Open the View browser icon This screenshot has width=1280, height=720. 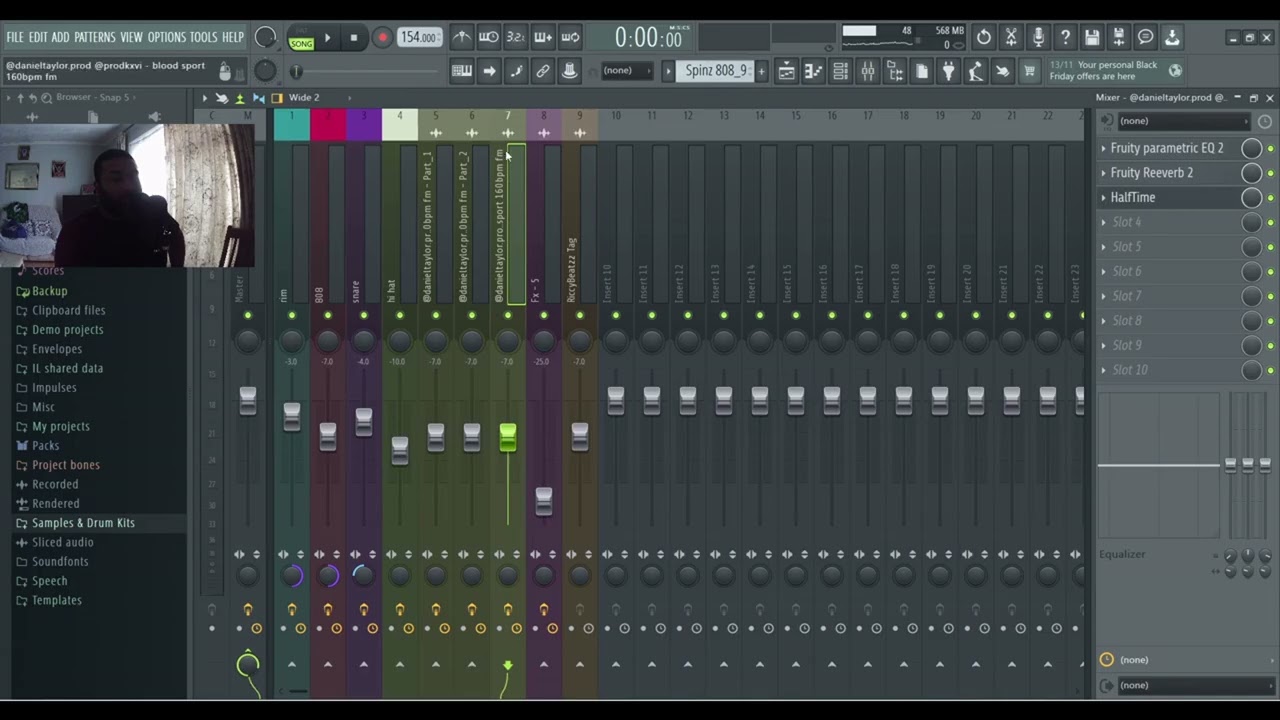(895, 71)
